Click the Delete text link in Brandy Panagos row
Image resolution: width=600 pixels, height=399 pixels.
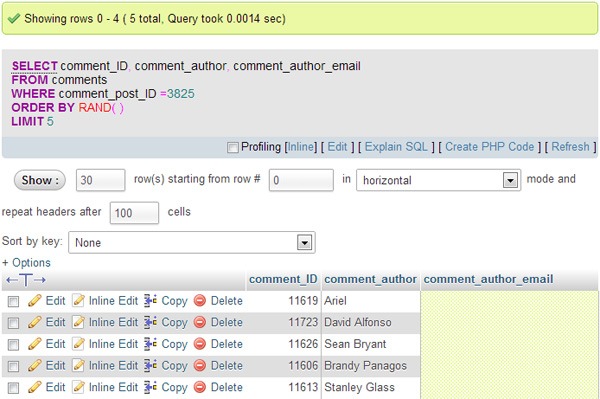[x=227, y=366]
